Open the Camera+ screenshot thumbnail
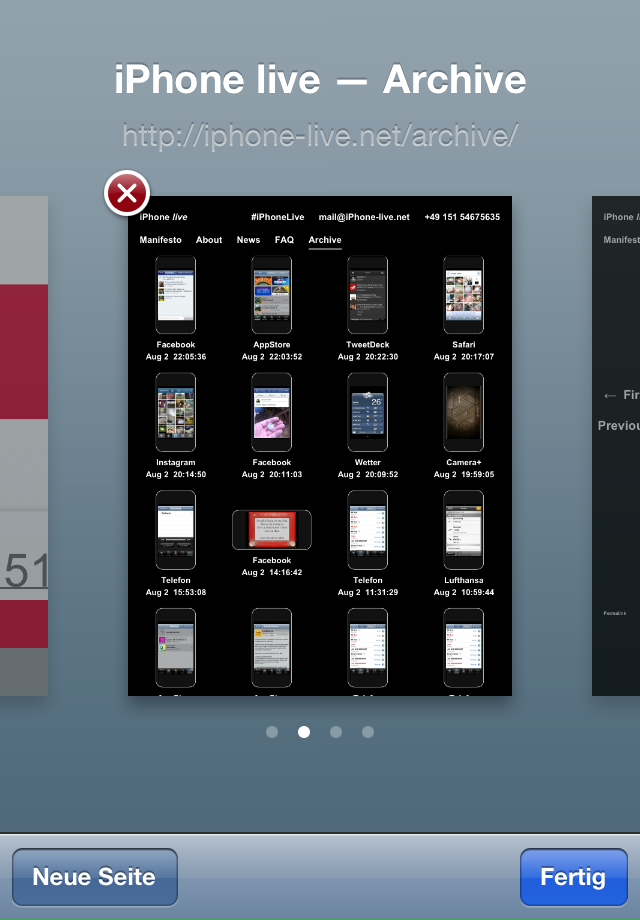The height and width of the screenshot is (920, 640). point(463,412)
